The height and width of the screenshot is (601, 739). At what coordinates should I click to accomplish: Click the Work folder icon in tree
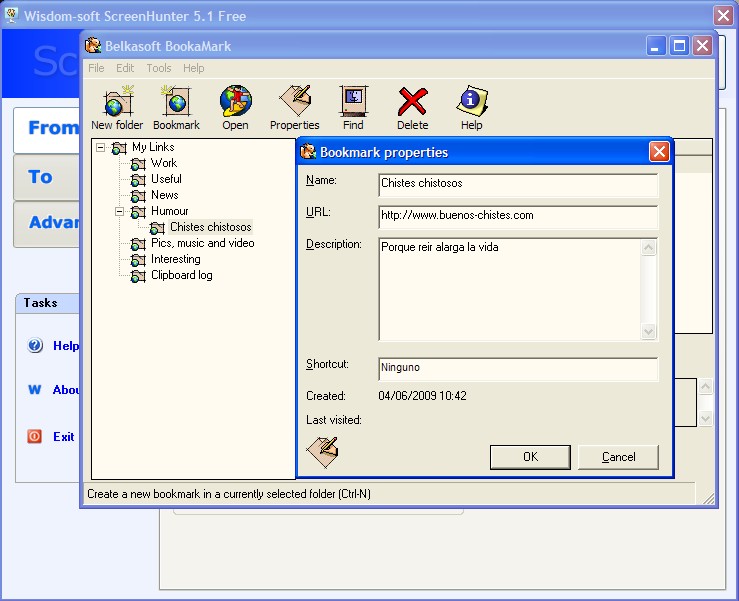pos(138,164)
